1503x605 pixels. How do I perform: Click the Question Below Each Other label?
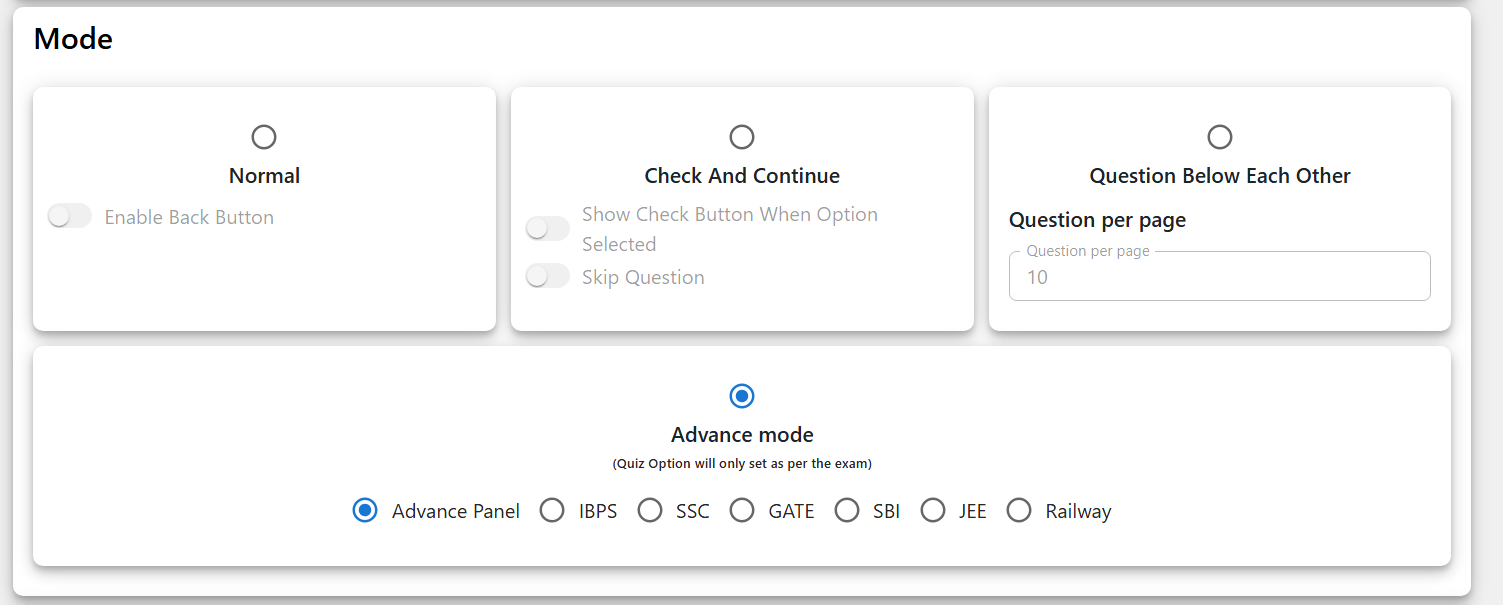[x=1220, y=176]
